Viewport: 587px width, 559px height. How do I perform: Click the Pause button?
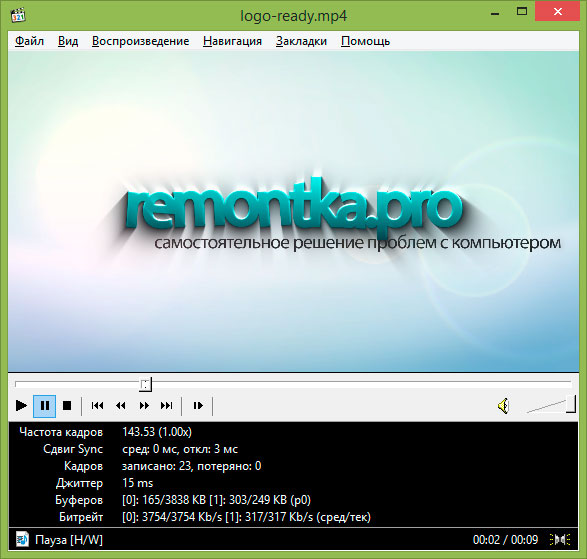(45, 405)
